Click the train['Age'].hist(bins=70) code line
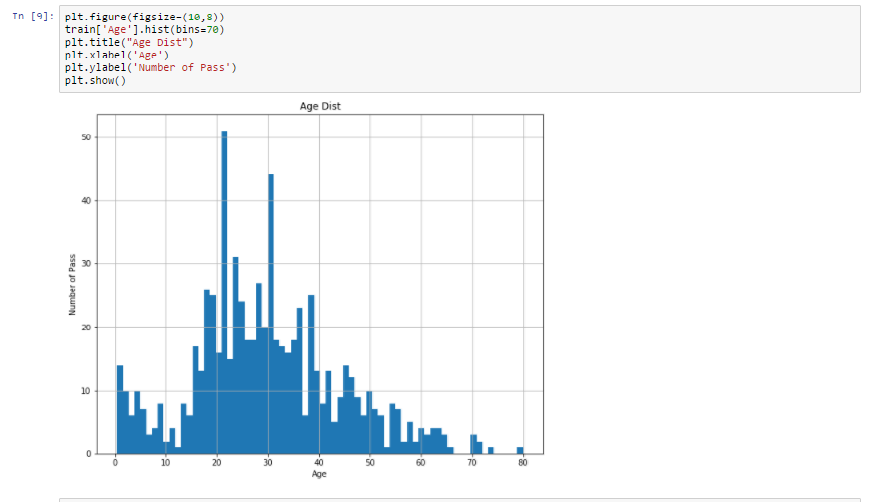Screen dimensions: 873x502 click(144, 29)
